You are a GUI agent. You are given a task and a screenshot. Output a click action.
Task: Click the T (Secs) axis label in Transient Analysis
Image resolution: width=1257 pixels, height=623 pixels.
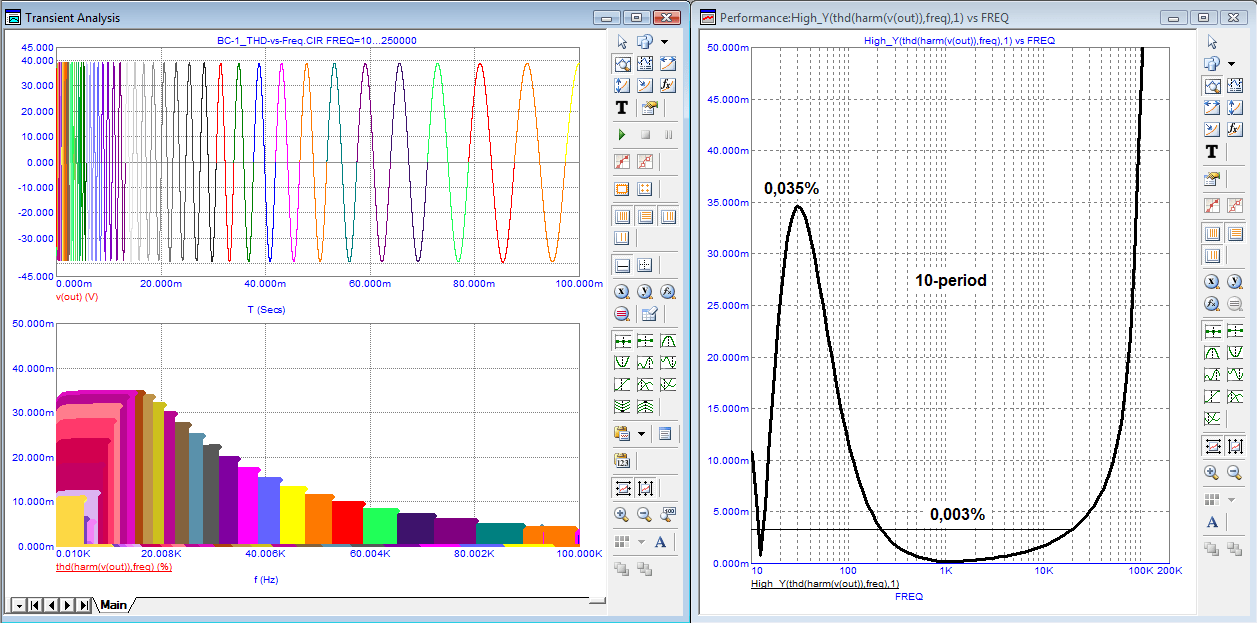click(266, 310)
